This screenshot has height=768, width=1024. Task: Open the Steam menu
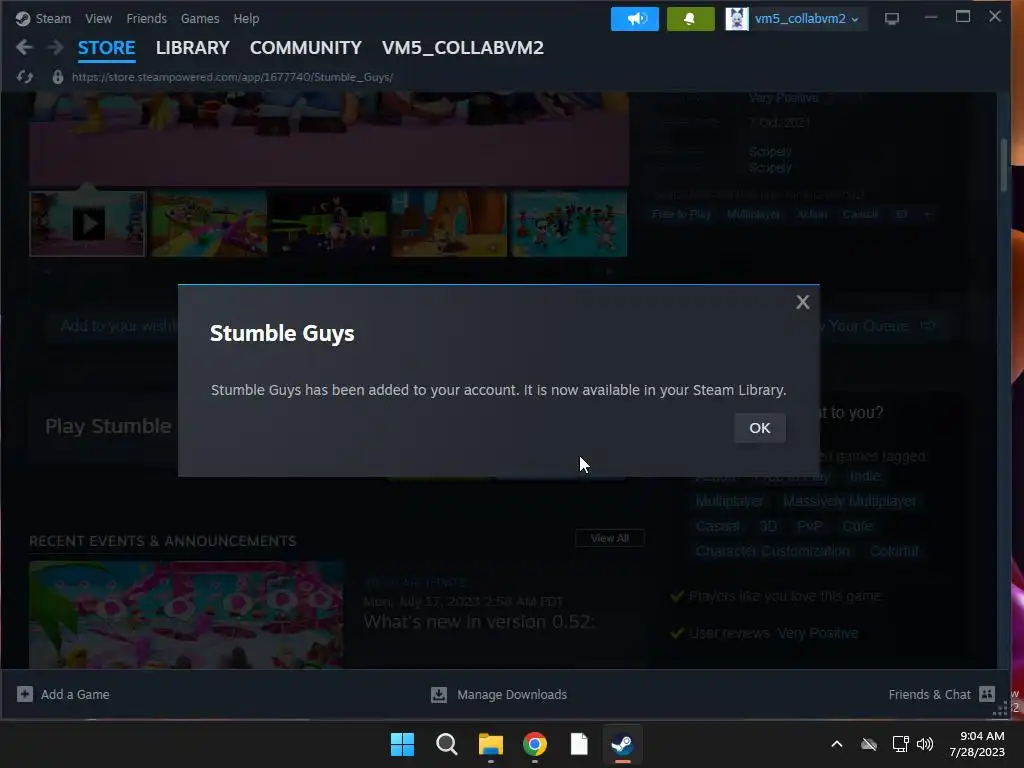tap(53, 18)
